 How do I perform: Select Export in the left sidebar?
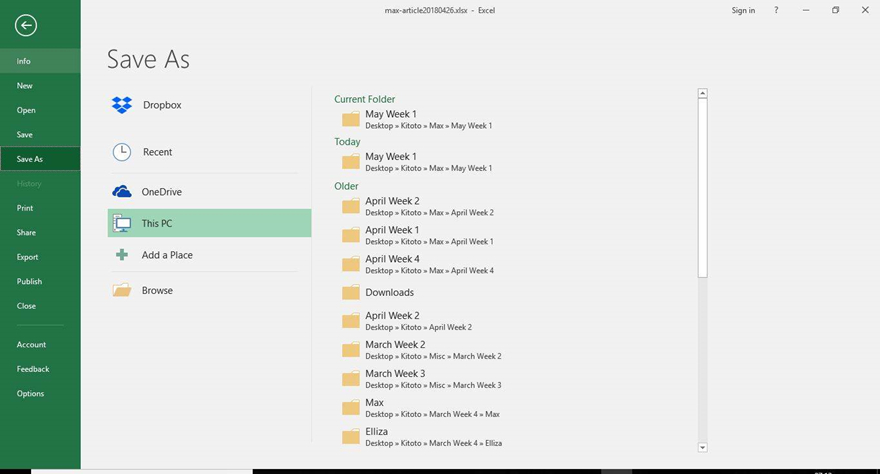click(x=28, y=257)
